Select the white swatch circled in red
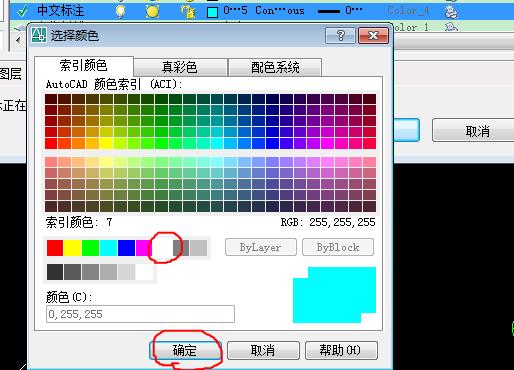Screen dimensions: 514x370 point(162,248)
